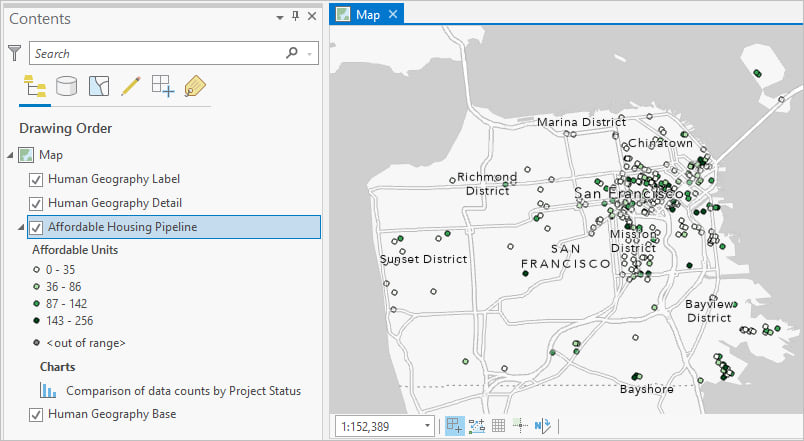Open the map scale dropdown

click(428, 426)
